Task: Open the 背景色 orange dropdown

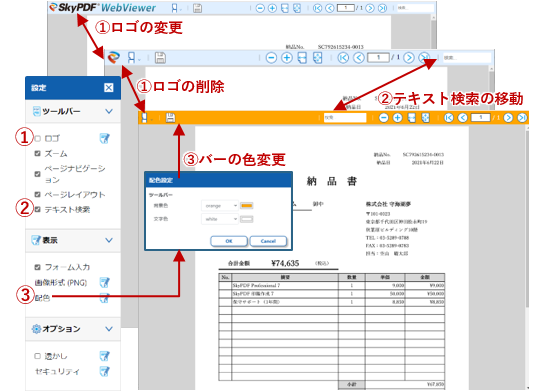Action: (220, 206)
